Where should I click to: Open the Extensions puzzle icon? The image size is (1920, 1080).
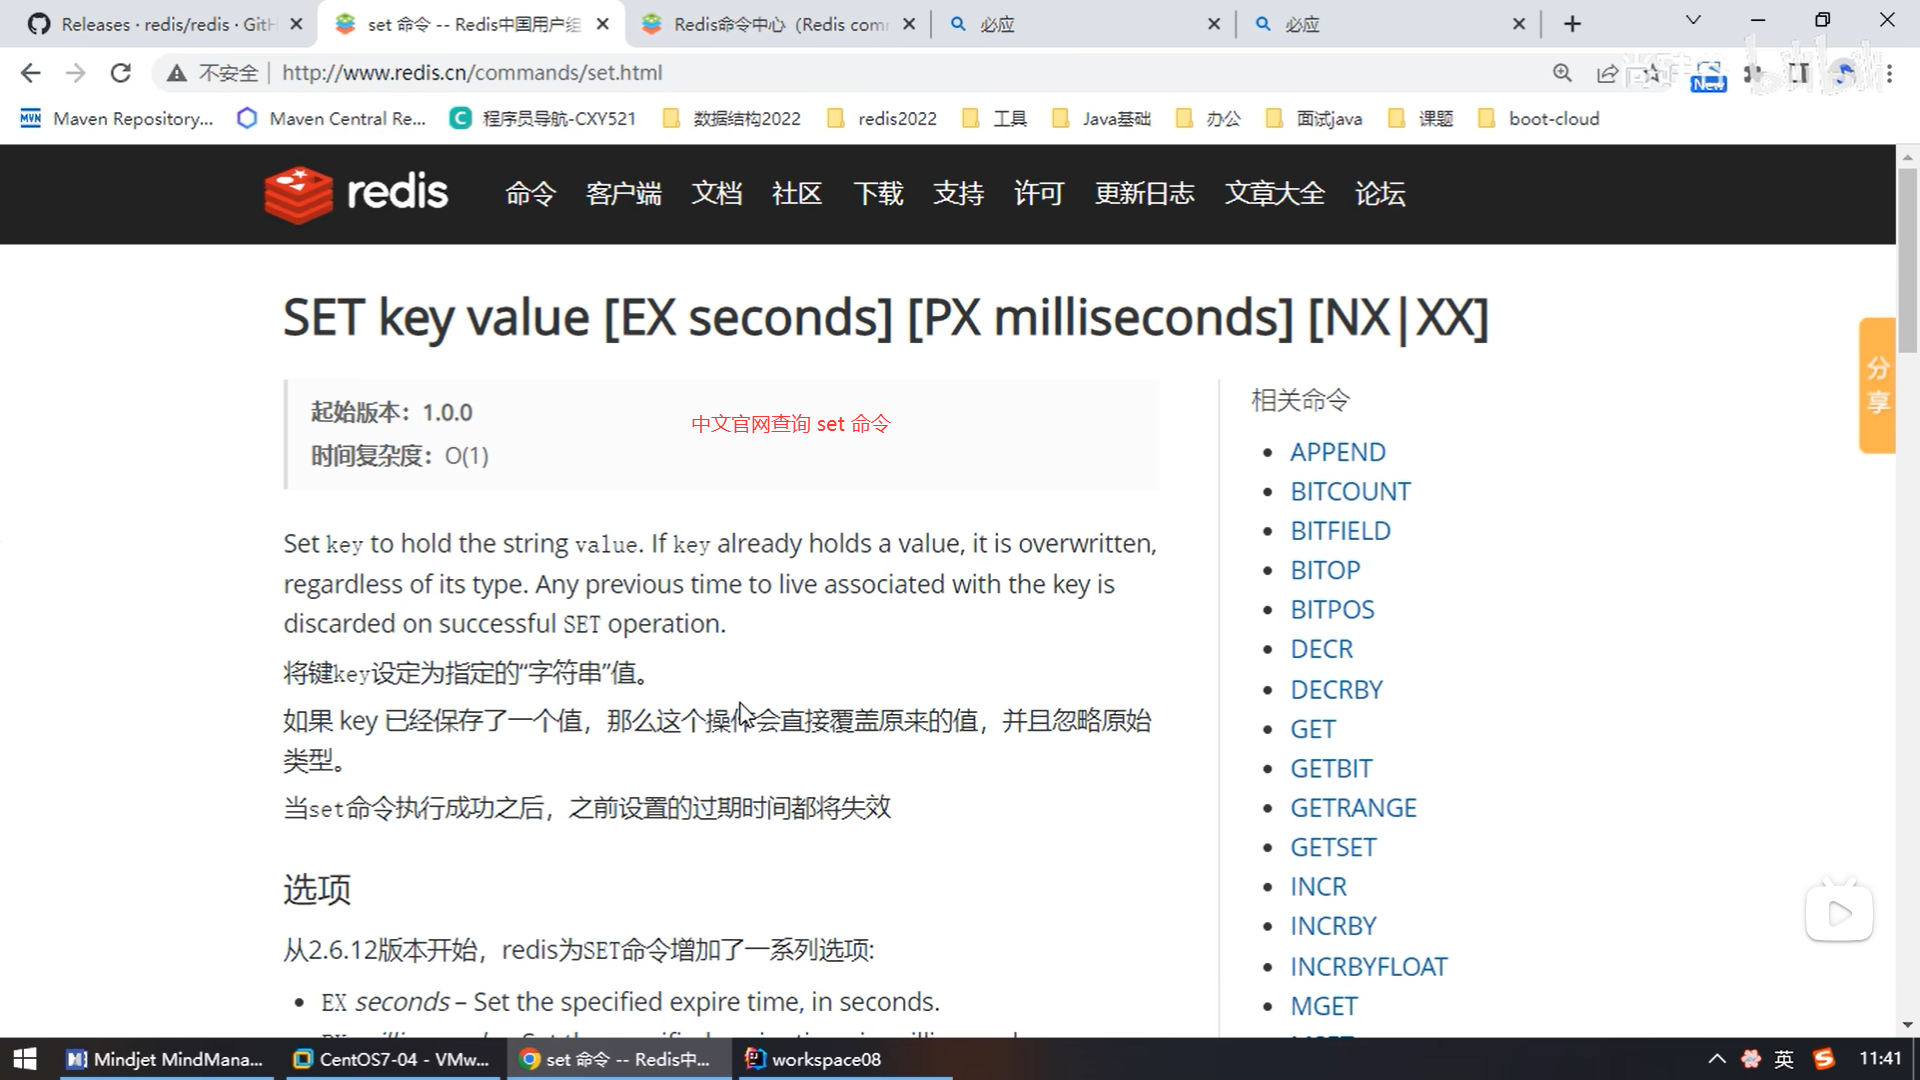coord(1753,73)
